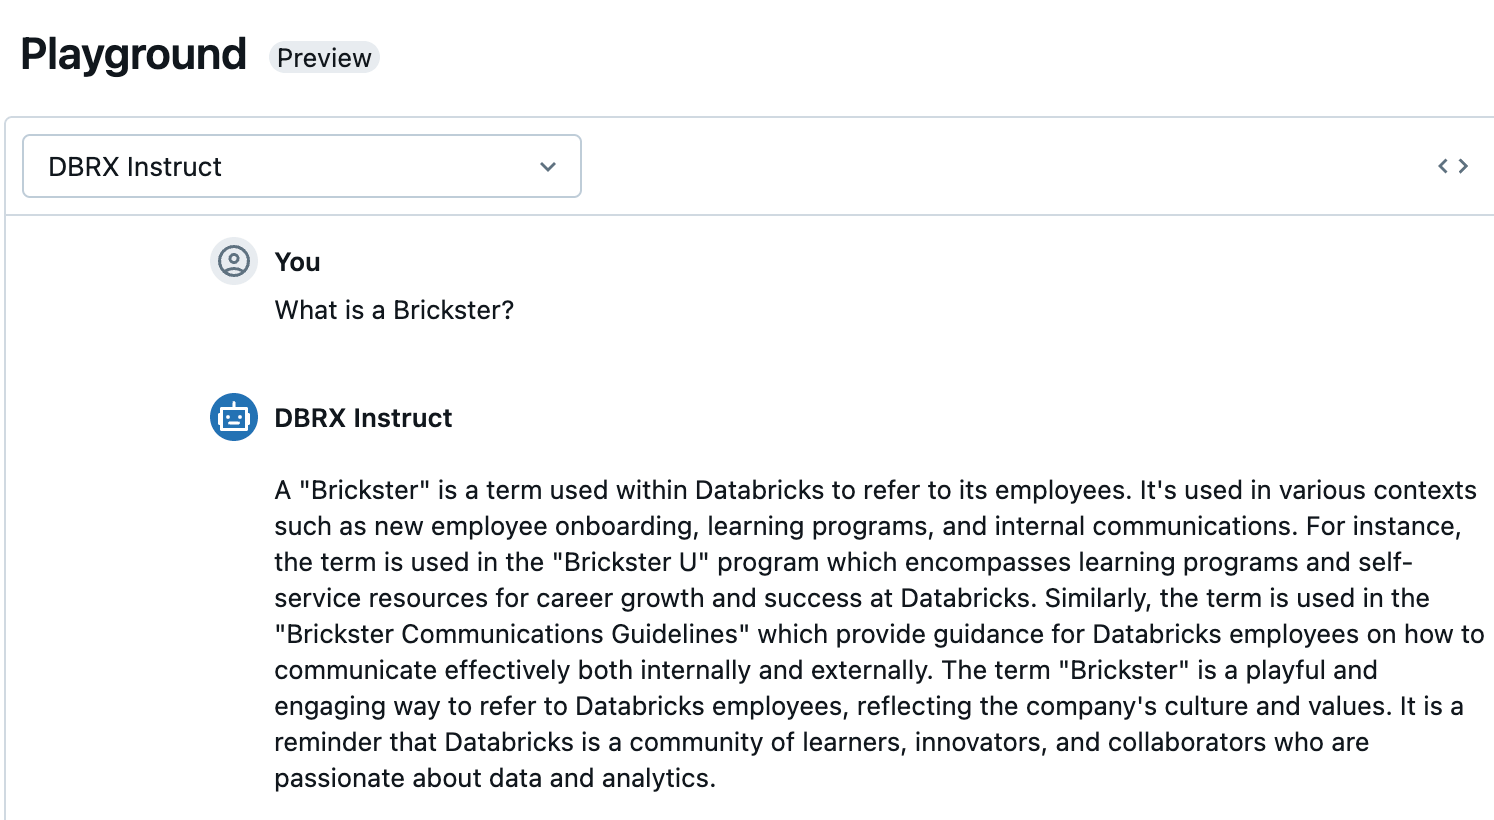The width and height of the screenshot is (1494, 820).
Task: Open the DBRX Instruct model dropdown
Action: coord(300,166)
